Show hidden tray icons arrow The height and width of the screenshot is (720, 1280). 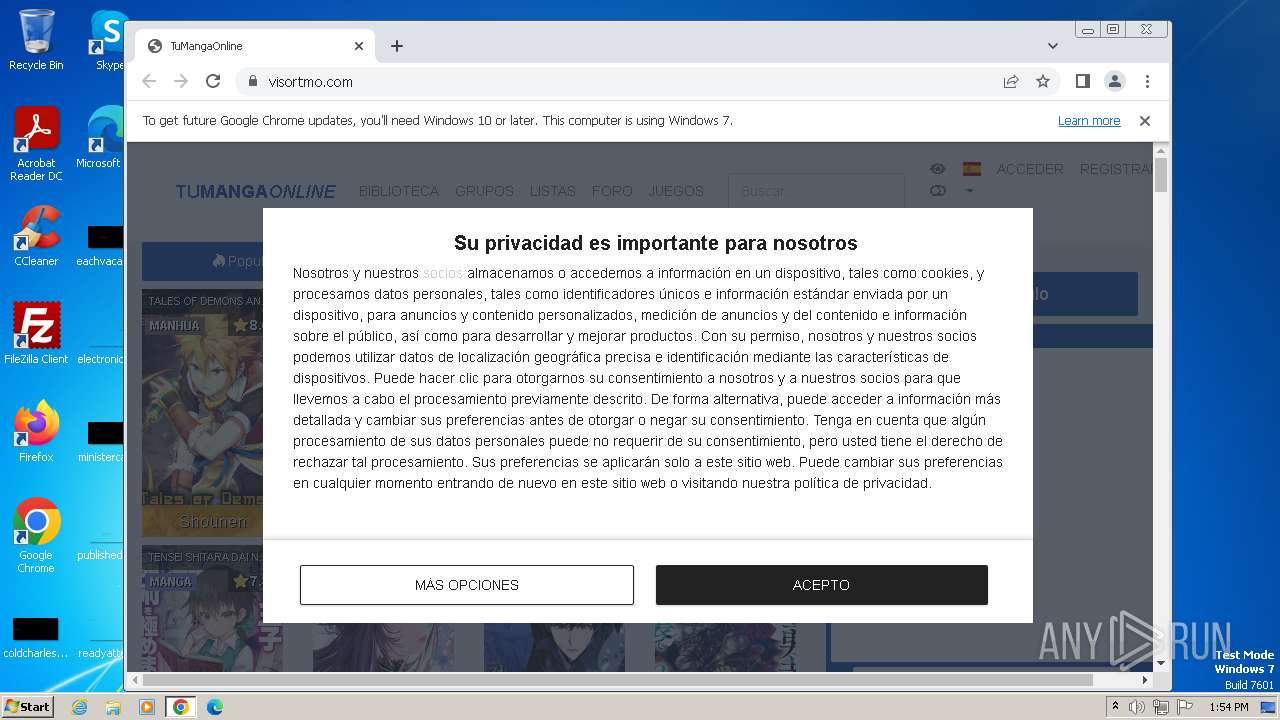click(1116, 706)
